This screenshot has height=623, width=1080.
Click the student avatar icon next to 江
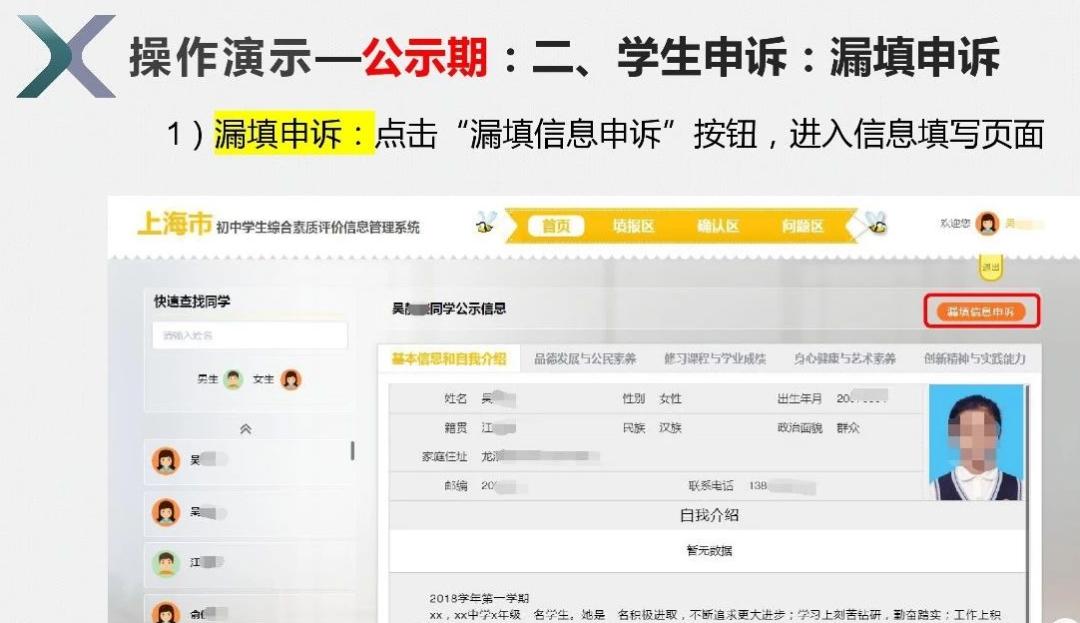tap(166, 562)
